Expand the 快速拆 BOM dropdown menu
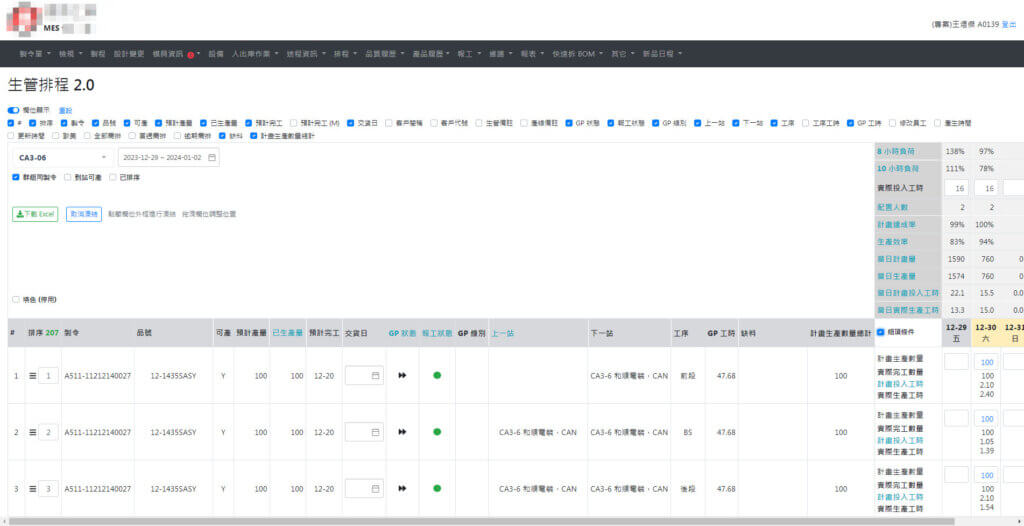 pos(574,54)
